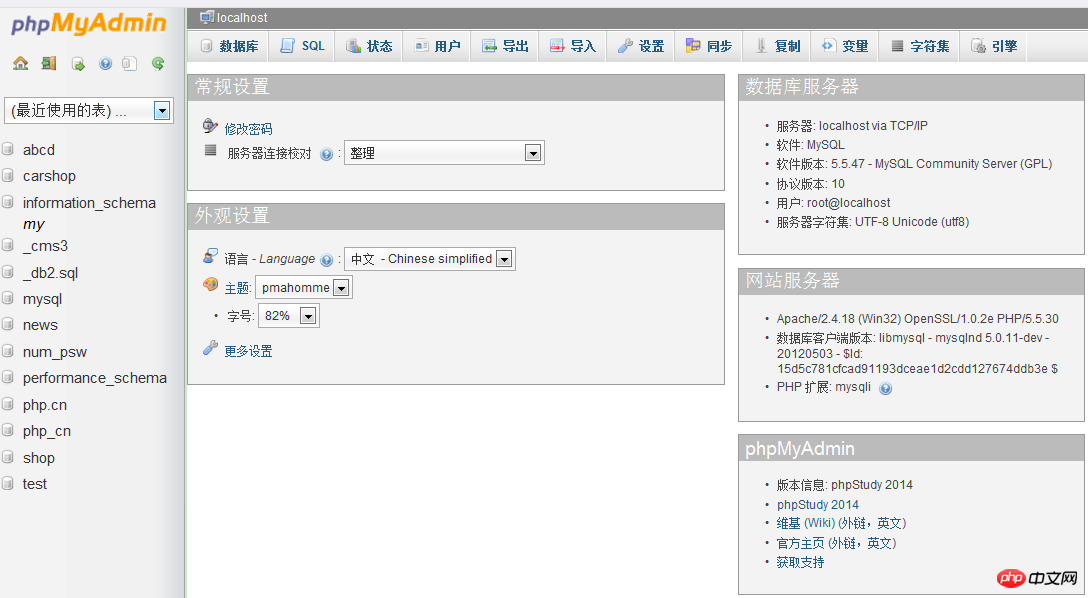This screenshot has width=1088, height=598.
Task: Select the _db2.sql database
Action: (50, 273)
